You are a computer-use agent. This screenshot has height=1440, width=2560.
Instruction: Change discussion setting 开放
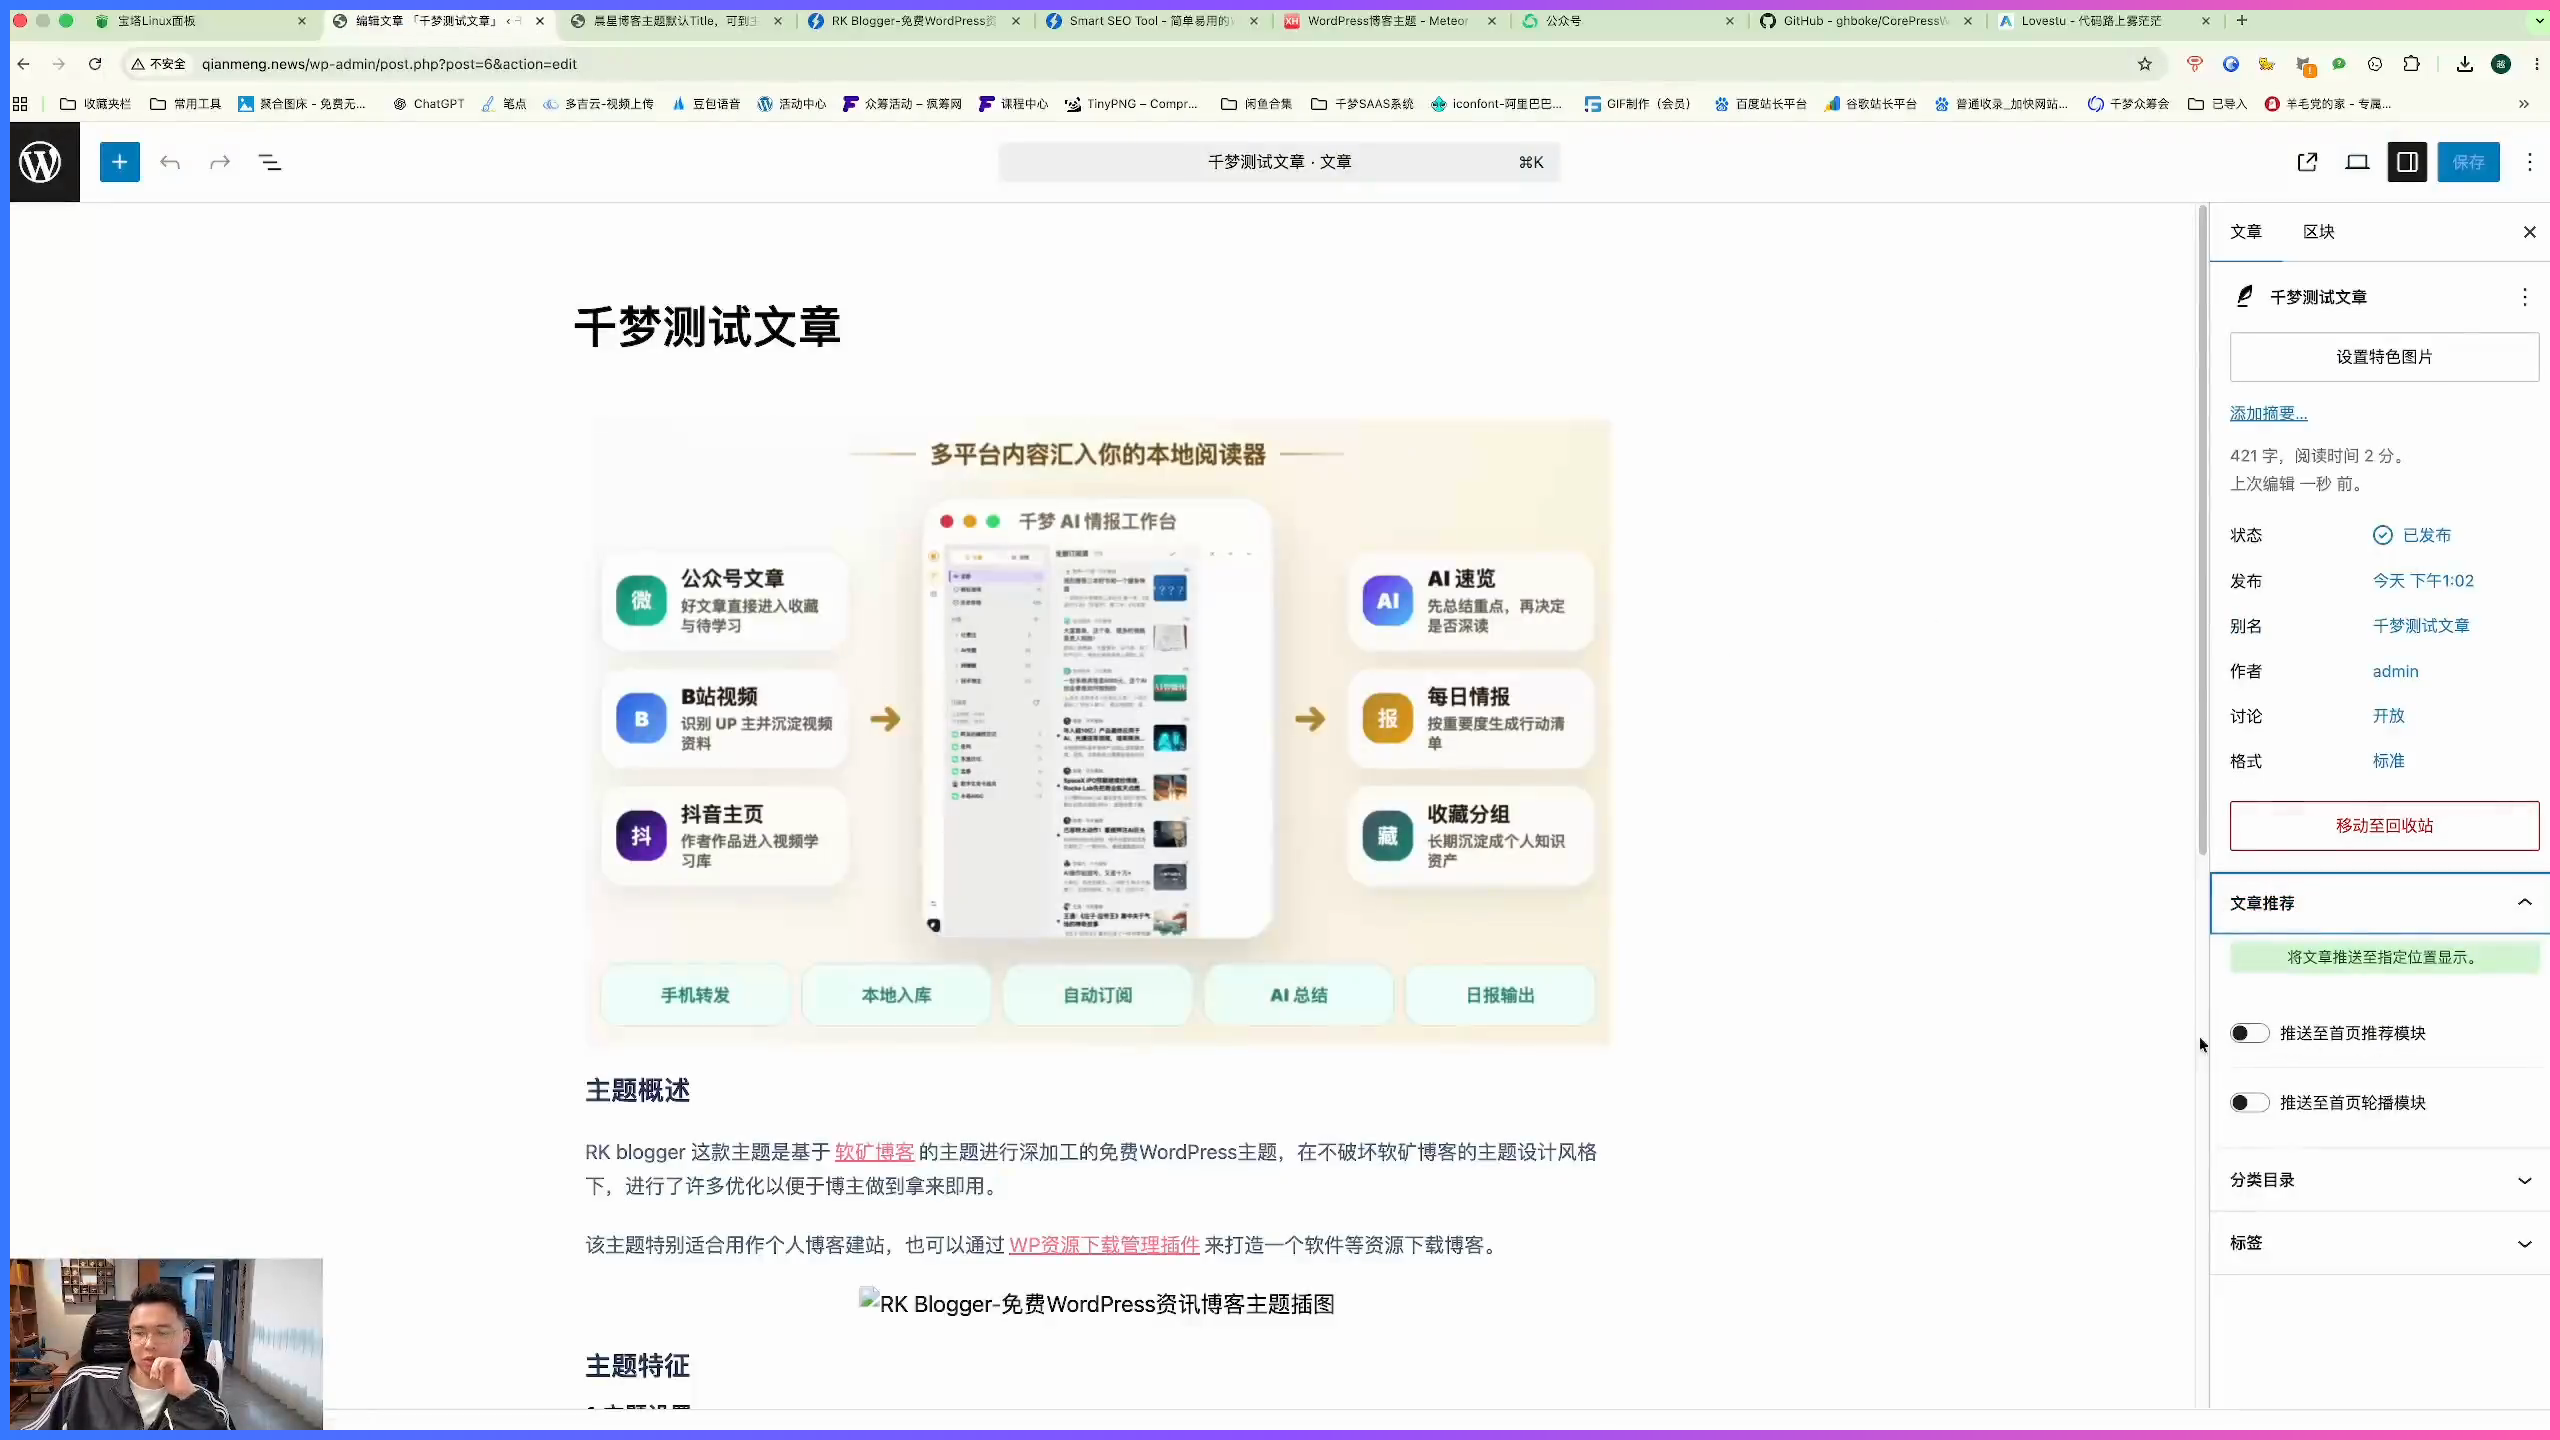(x=2388, y=716)
